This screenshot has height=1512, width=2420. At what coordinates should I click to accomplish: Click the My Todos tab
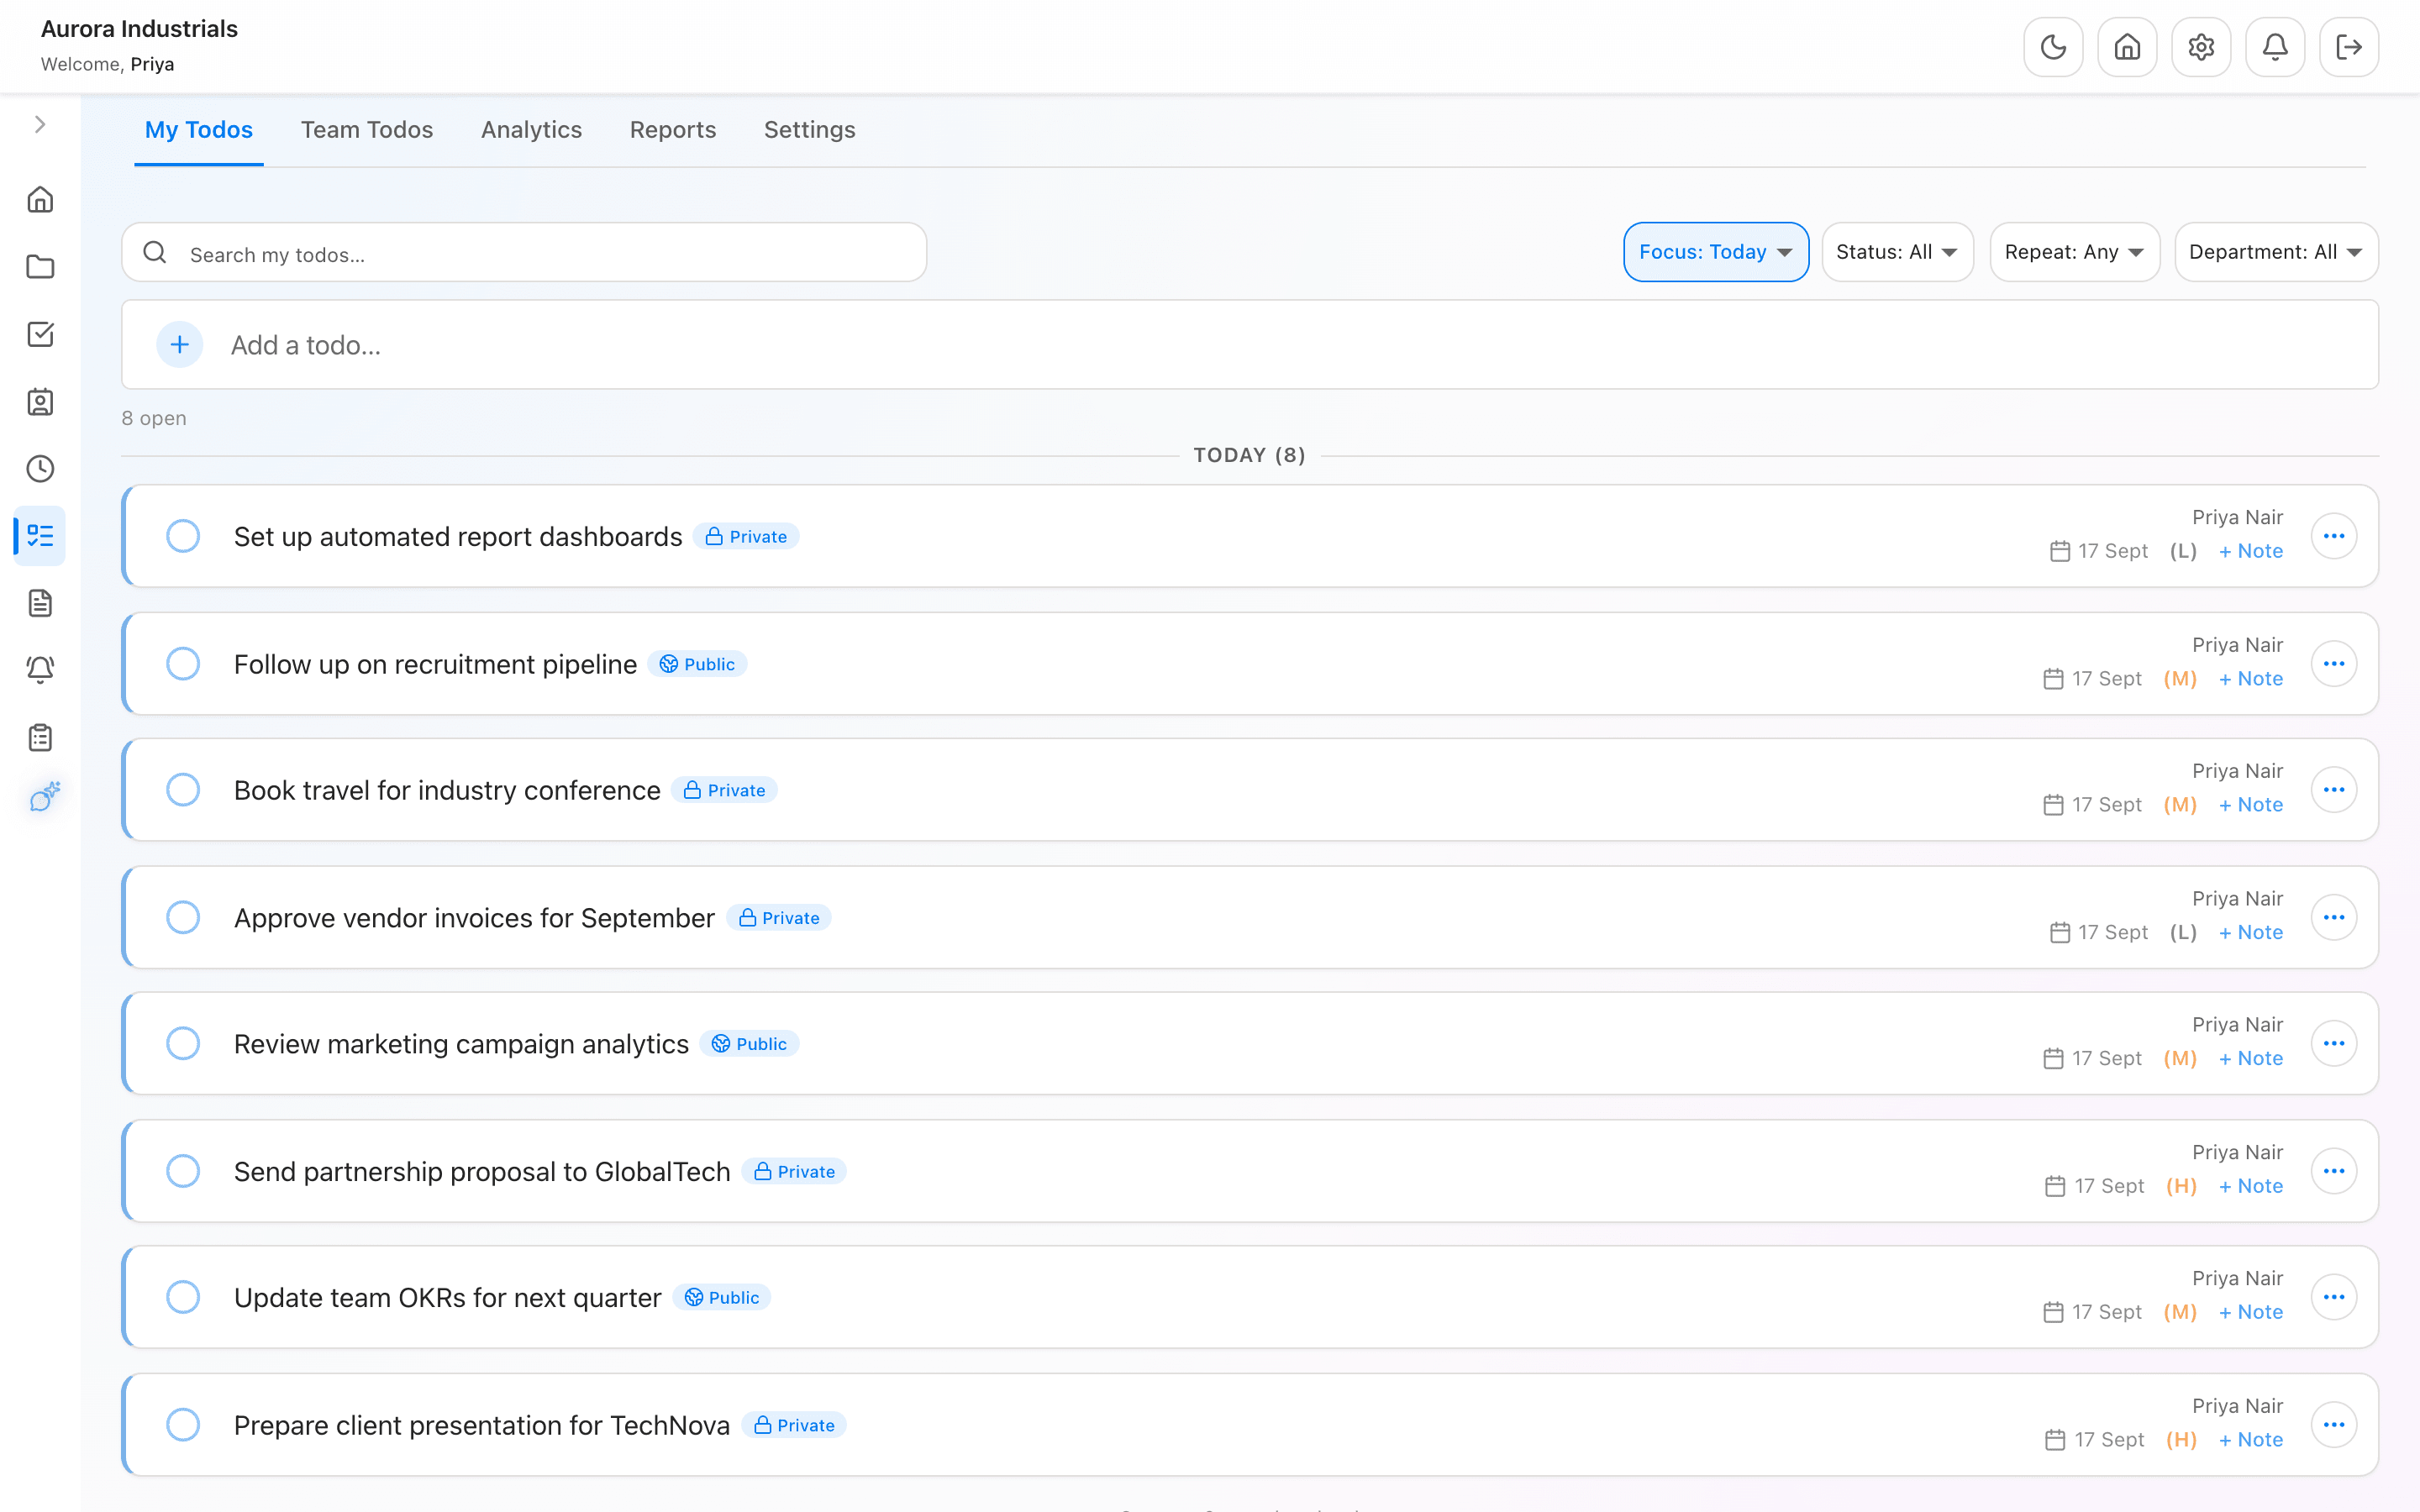coord(199,130)
